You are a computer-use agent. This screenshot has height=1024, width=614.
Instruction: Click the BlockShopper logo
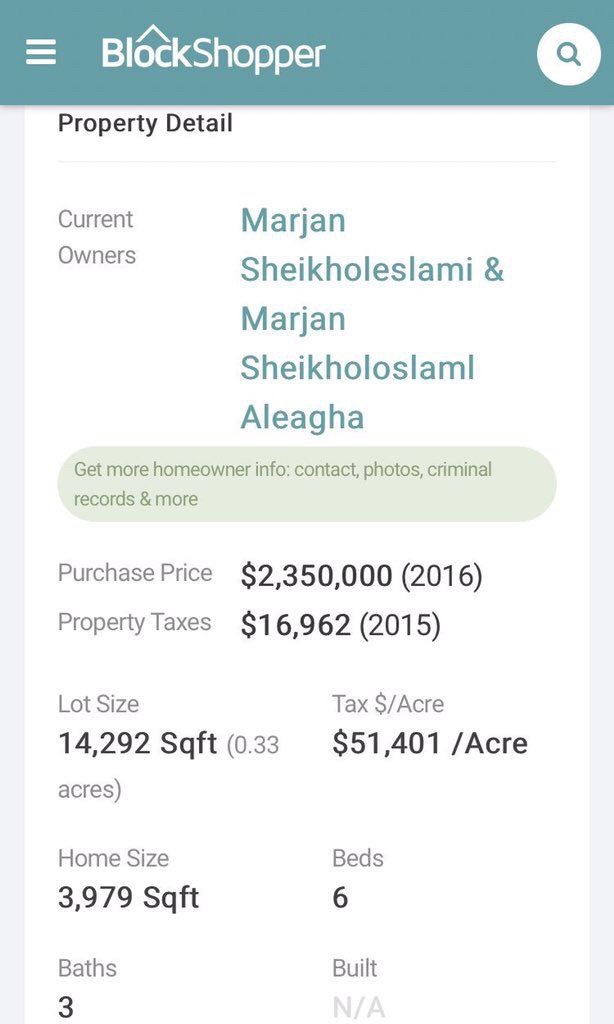coord(213,52)
